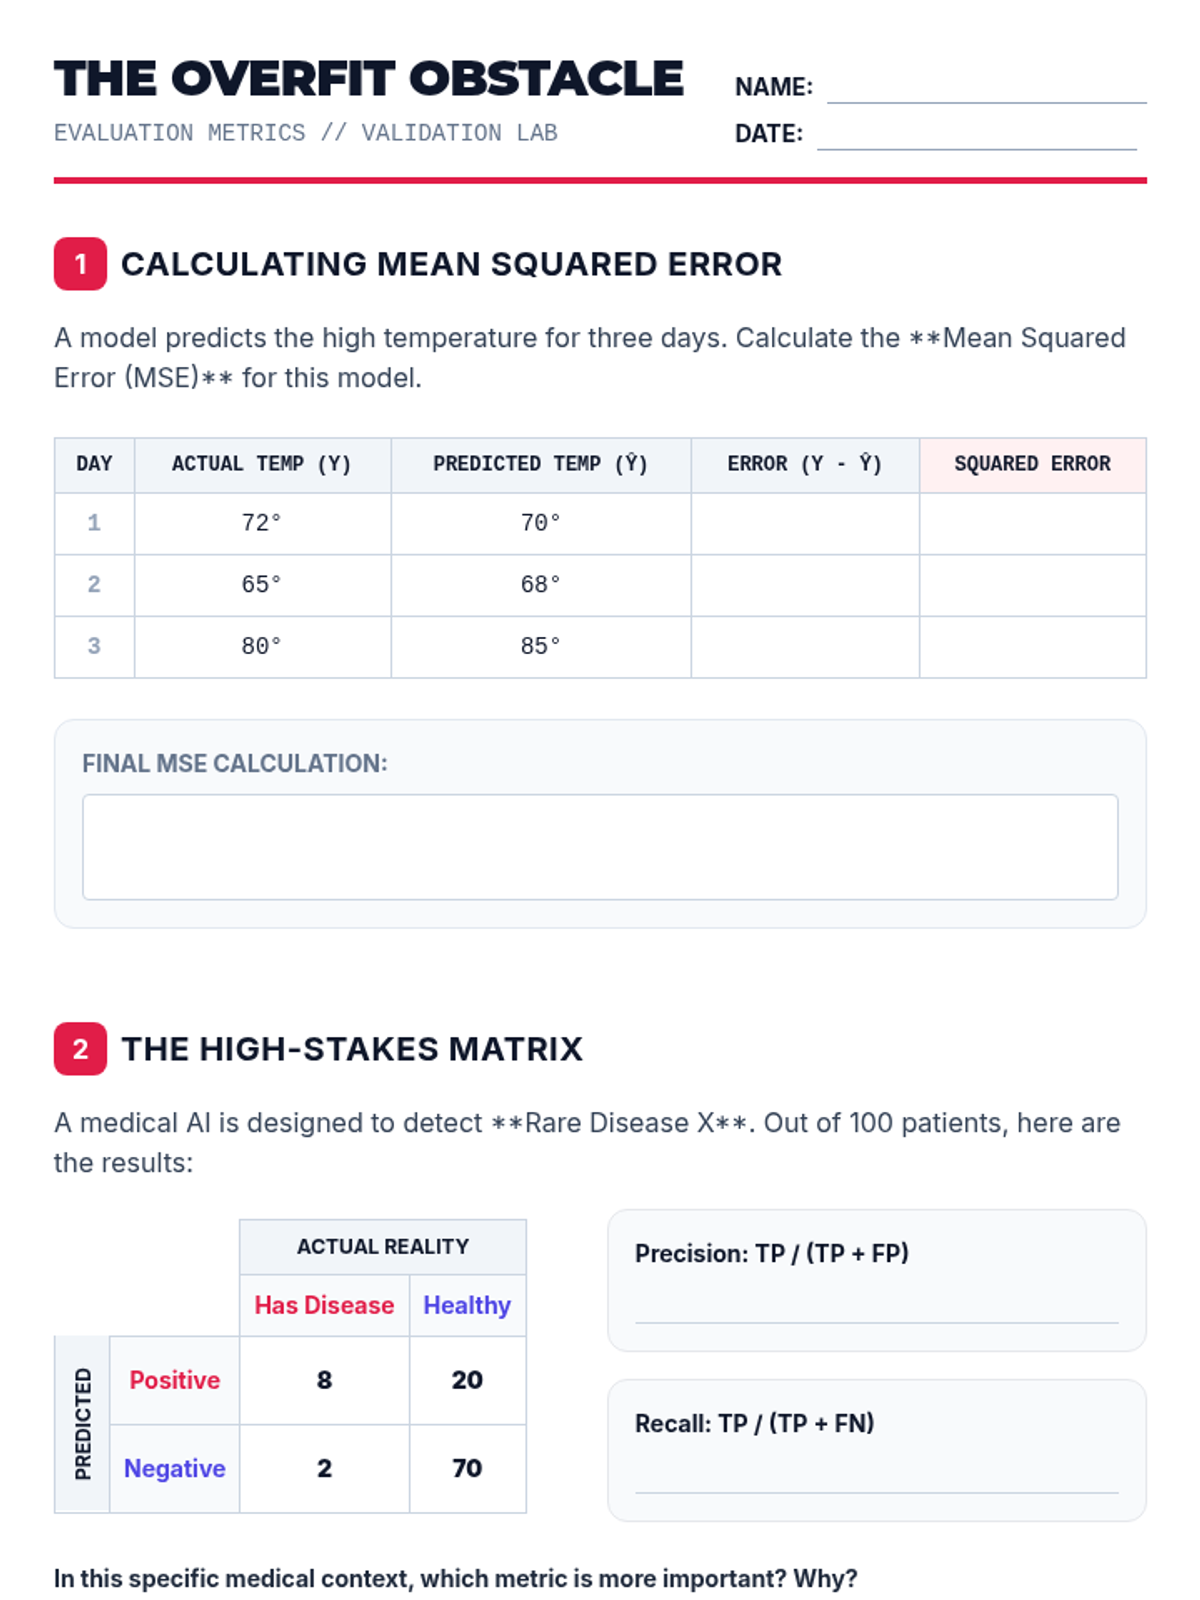Image resolution: width=1200 pixels, height=1600 pixels.
Task: Click the Squared Error cell for Day 1
Action: click(x=1032, y=524)
